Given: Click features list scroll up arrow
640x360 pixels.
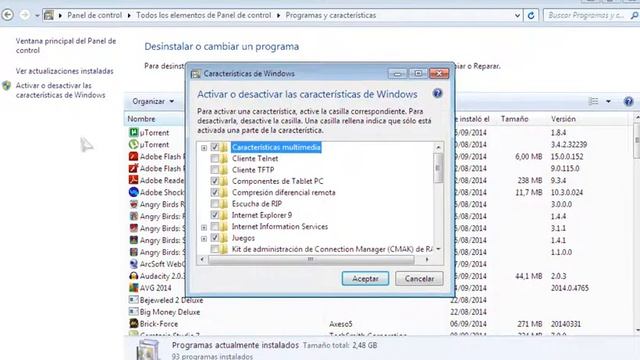Looking at the screenshot, I should tap(438, 147).
